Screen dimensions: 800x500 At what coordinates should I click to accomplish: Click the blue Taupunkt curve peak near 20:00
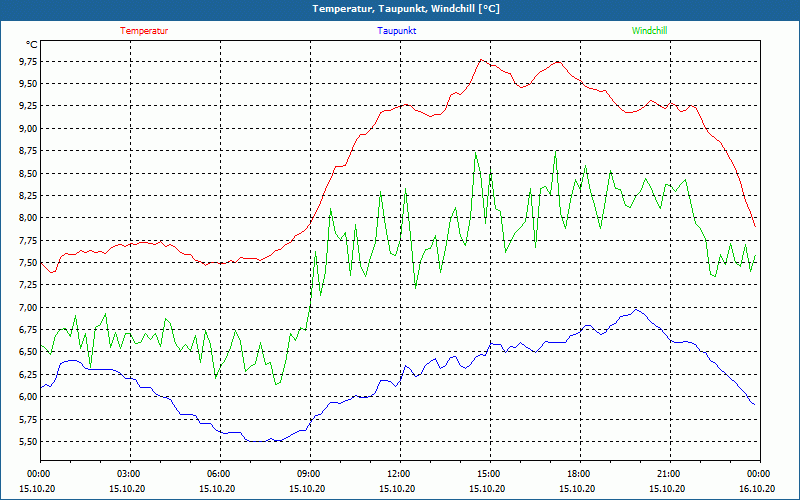coord(635,310)
